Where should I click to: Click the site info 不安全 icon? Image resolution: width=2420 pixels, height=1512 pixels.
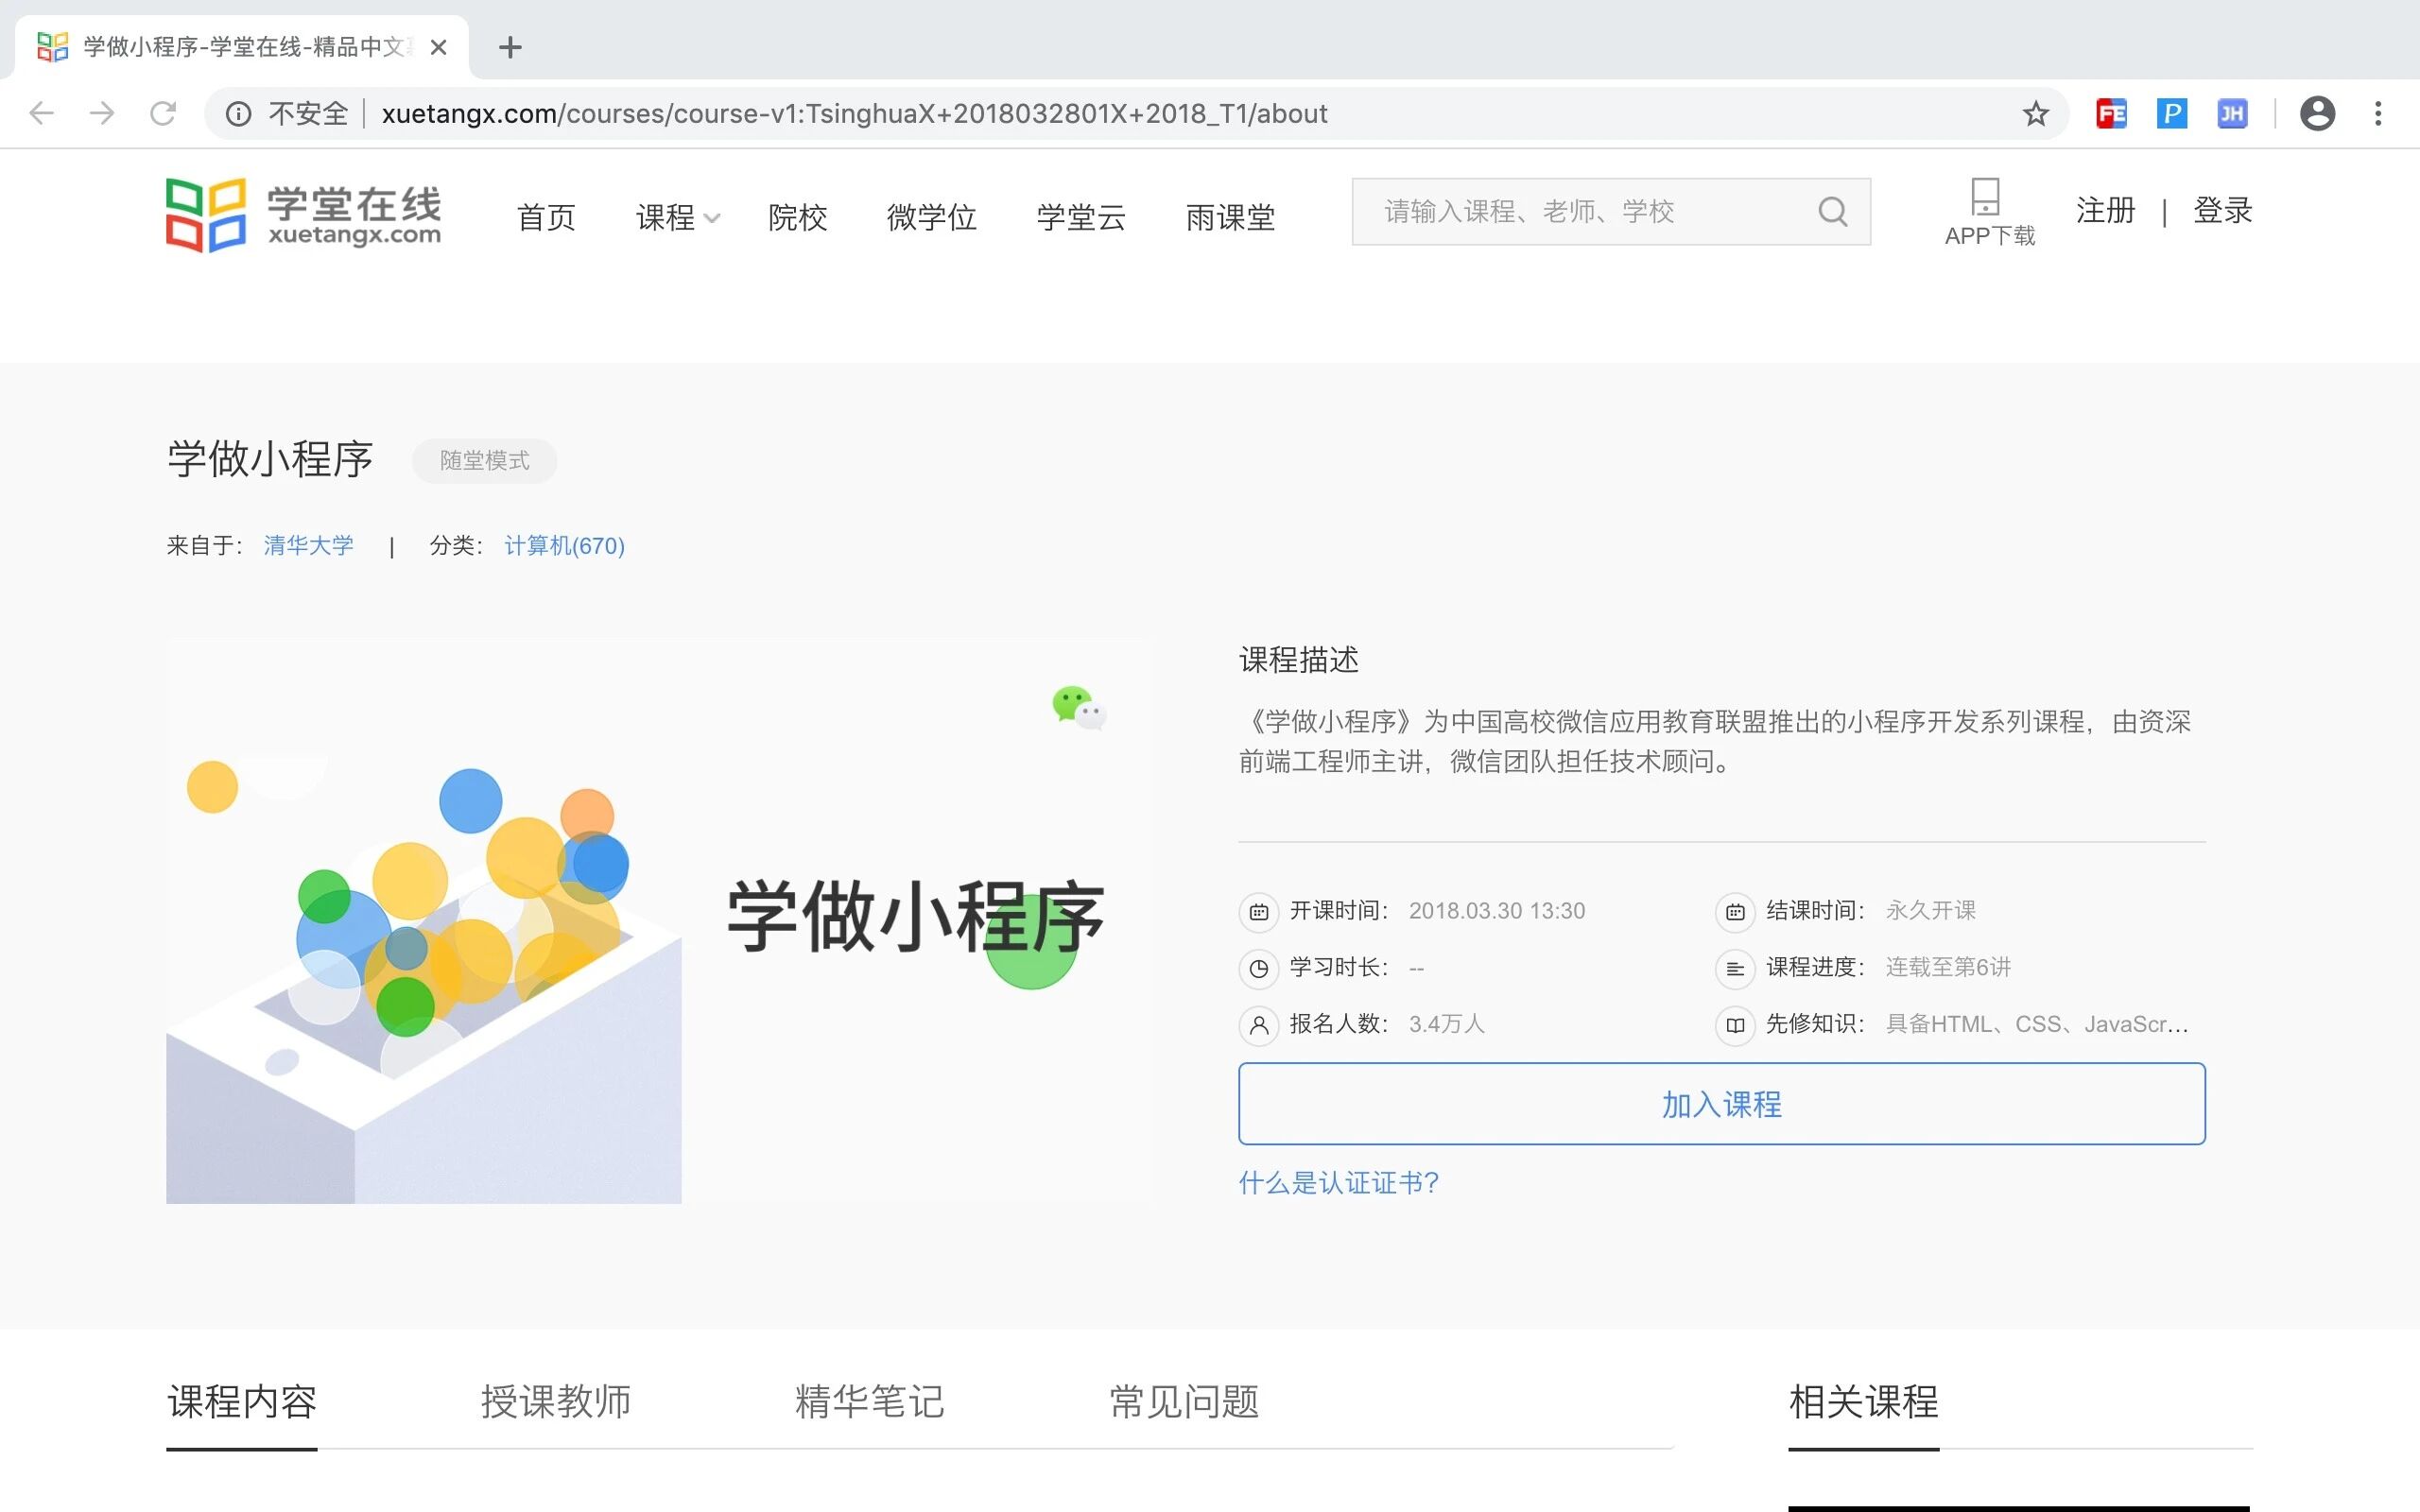(239, 114)
